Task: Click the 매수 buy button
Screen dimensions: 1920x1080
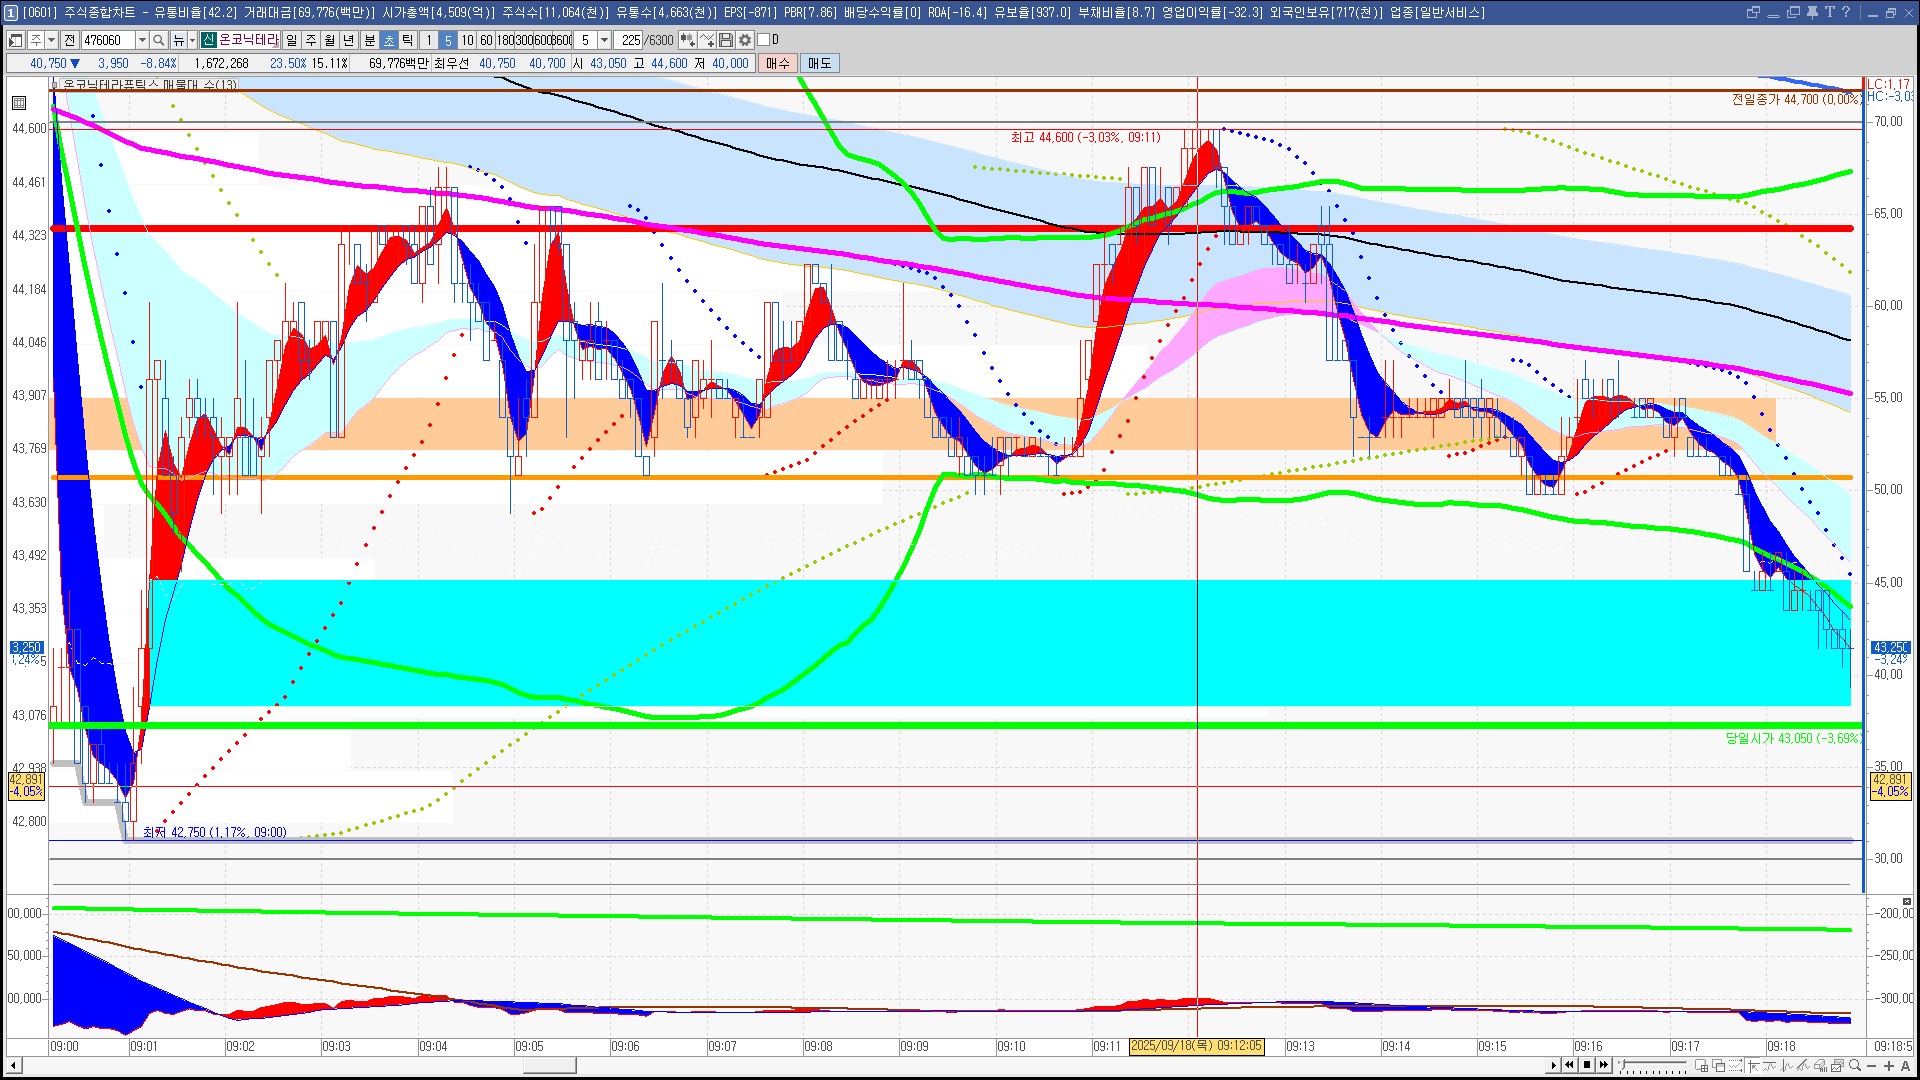Action: click(x=778, y=63)
